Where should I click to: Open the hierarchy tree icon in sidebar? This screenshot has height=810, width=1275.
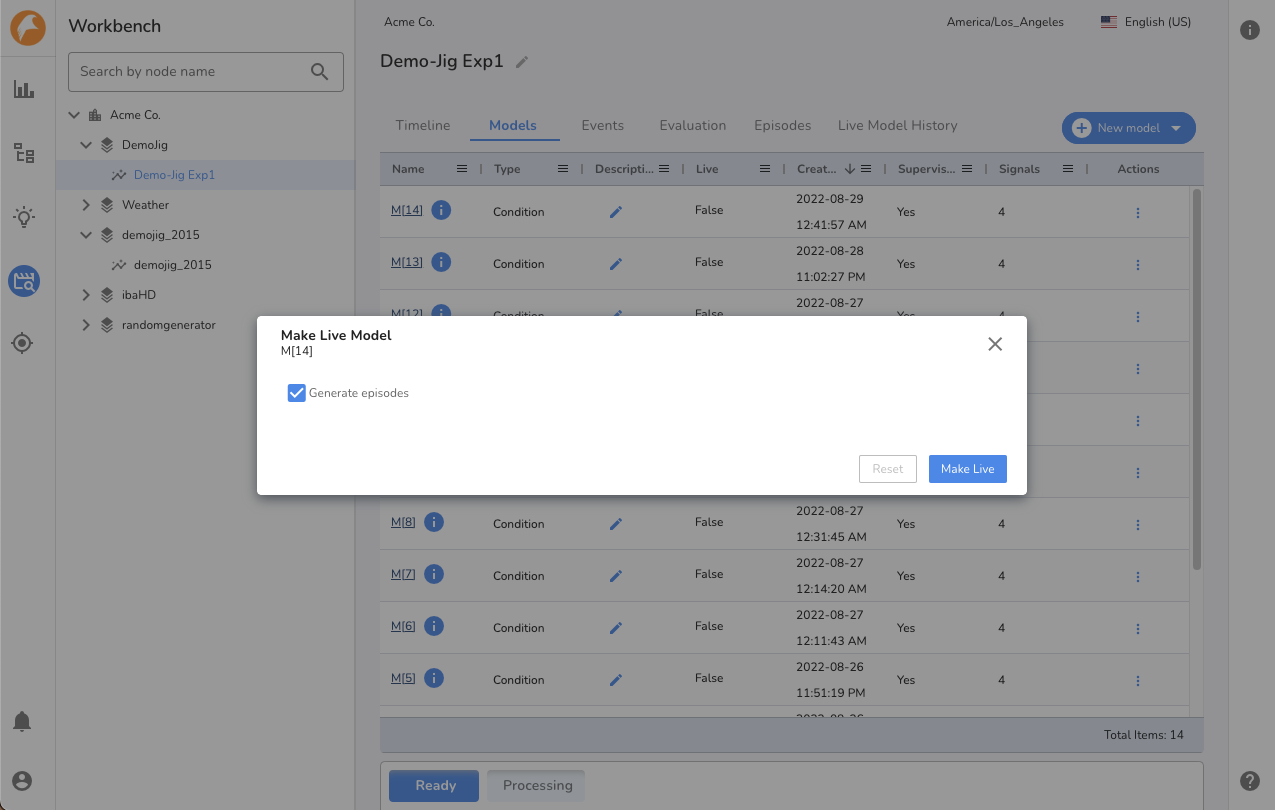pos(24,153)
